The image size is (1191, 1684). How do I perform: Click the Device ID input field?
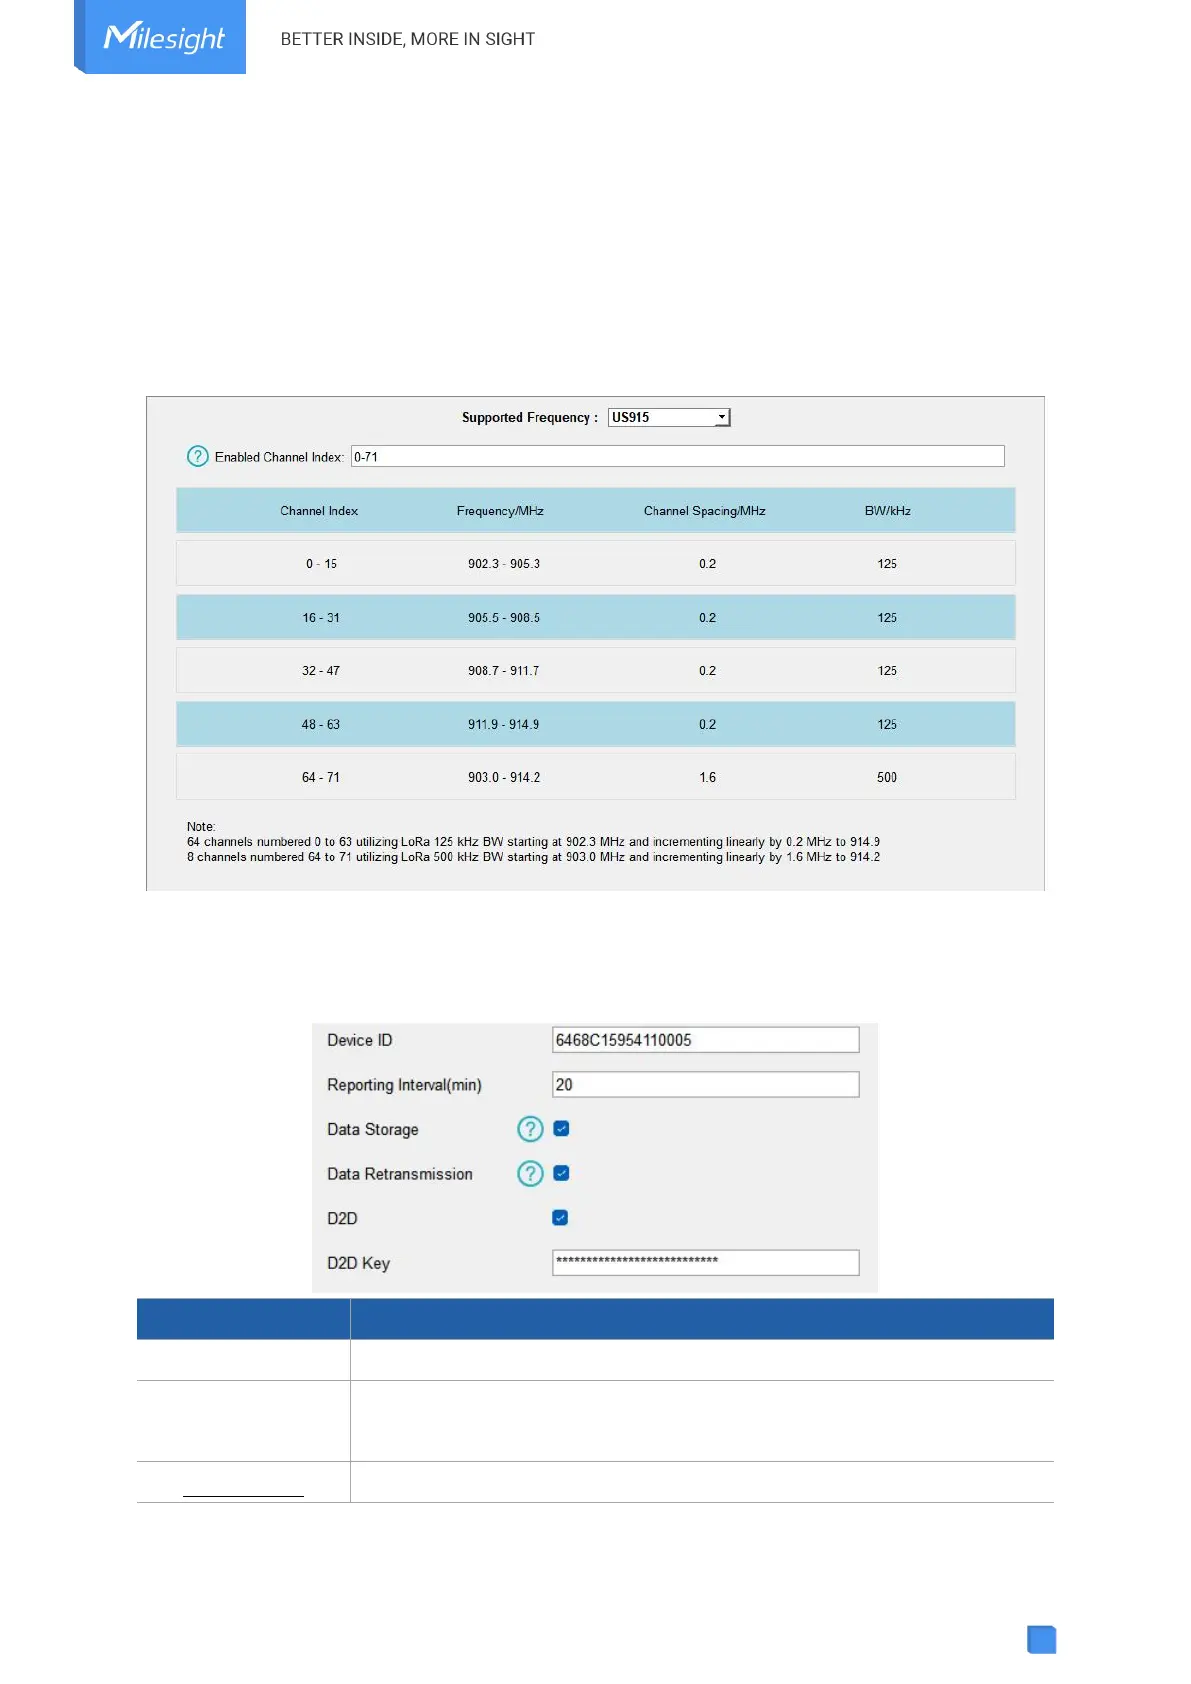pos(705,1040)
